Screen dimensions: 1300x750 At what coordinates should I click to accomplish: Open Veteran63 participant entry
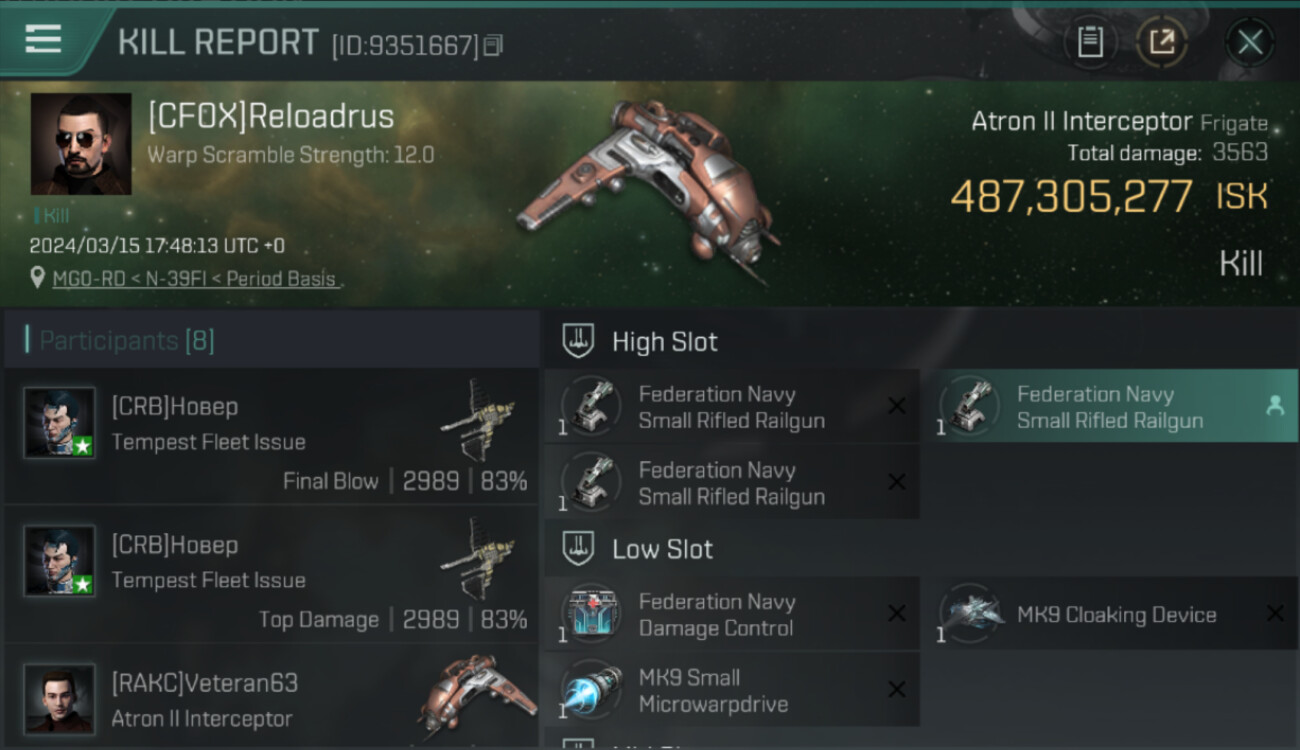(272, 698)
